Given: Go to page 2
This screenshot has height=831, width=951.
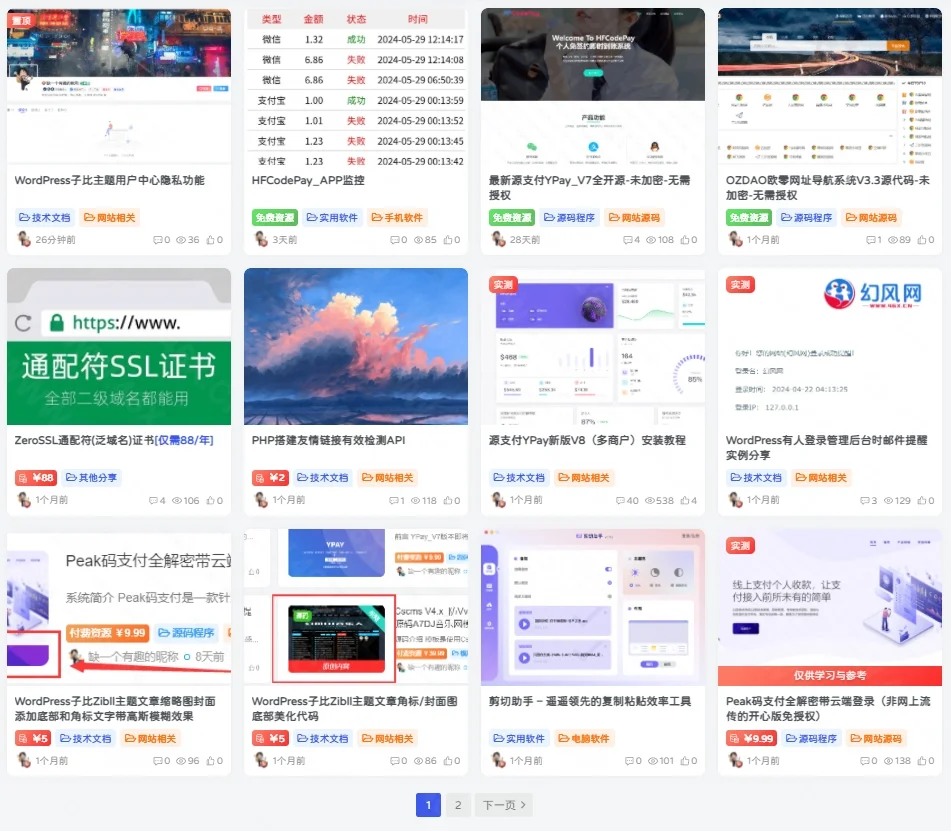Looking at the screenshot, I should pyautogui.click(x=458, y=805).
